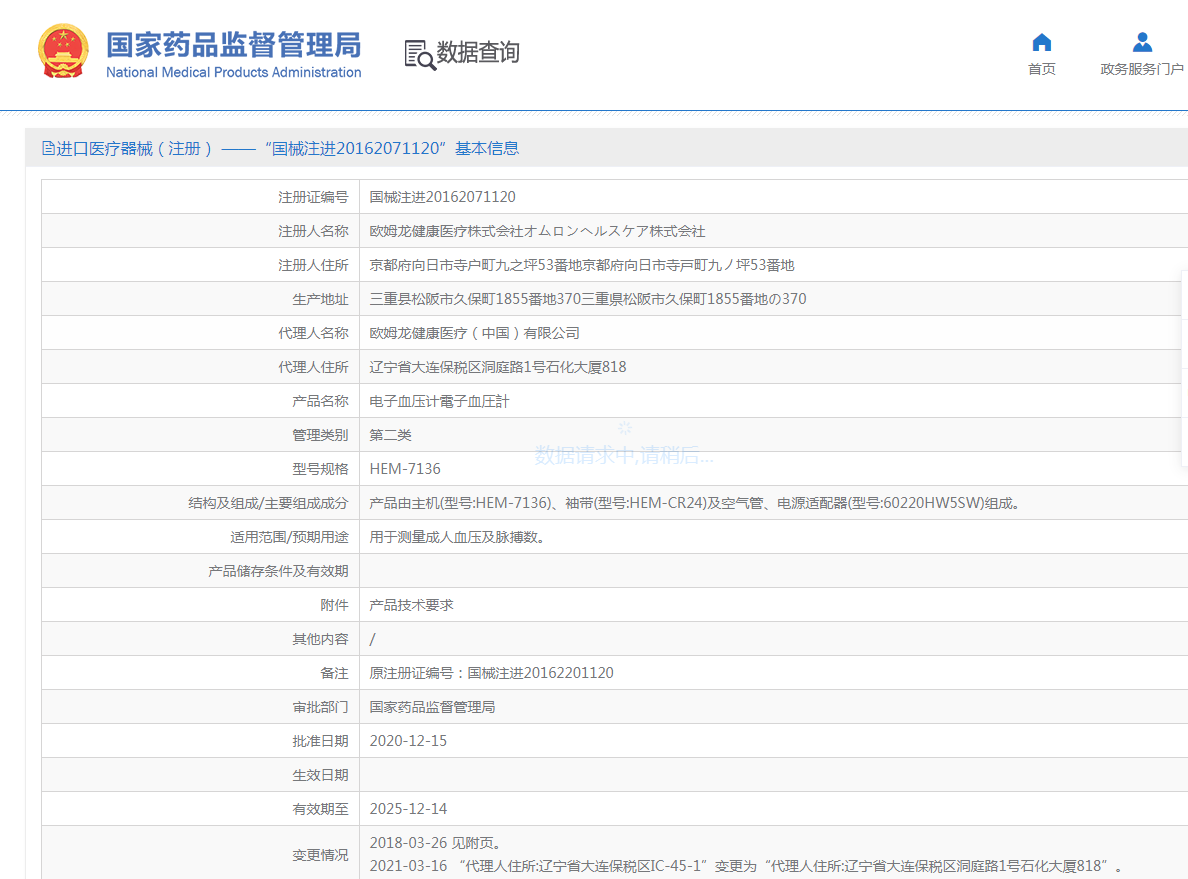Screen dimensions: 1188x879
Task: Open the 数据查询 heading link
Action: pos(478,52)
